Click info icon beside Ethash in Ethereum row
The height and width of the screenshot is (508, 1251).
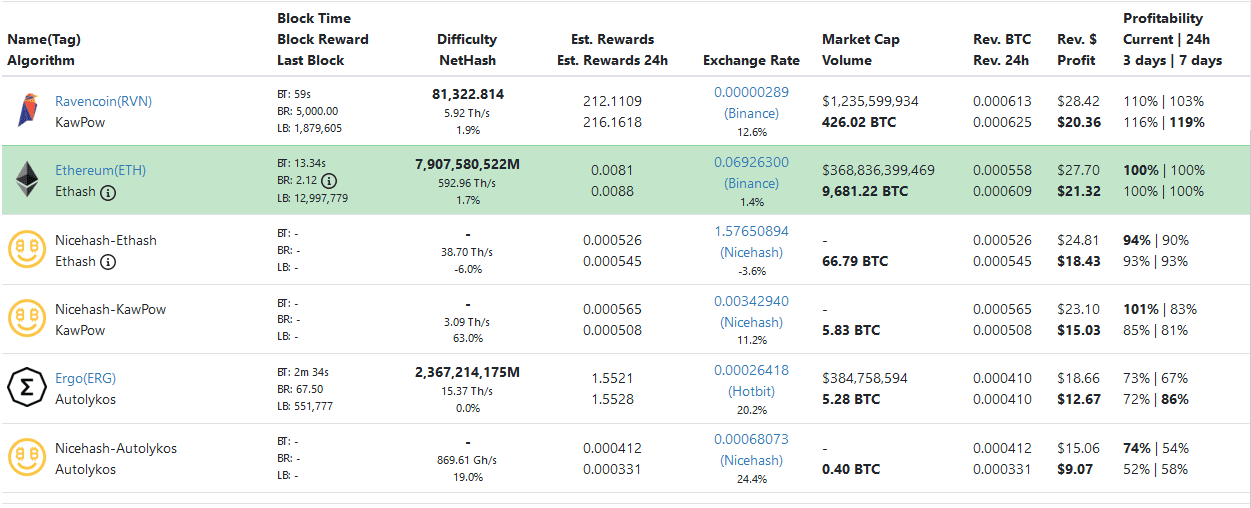tap(108, 192)
